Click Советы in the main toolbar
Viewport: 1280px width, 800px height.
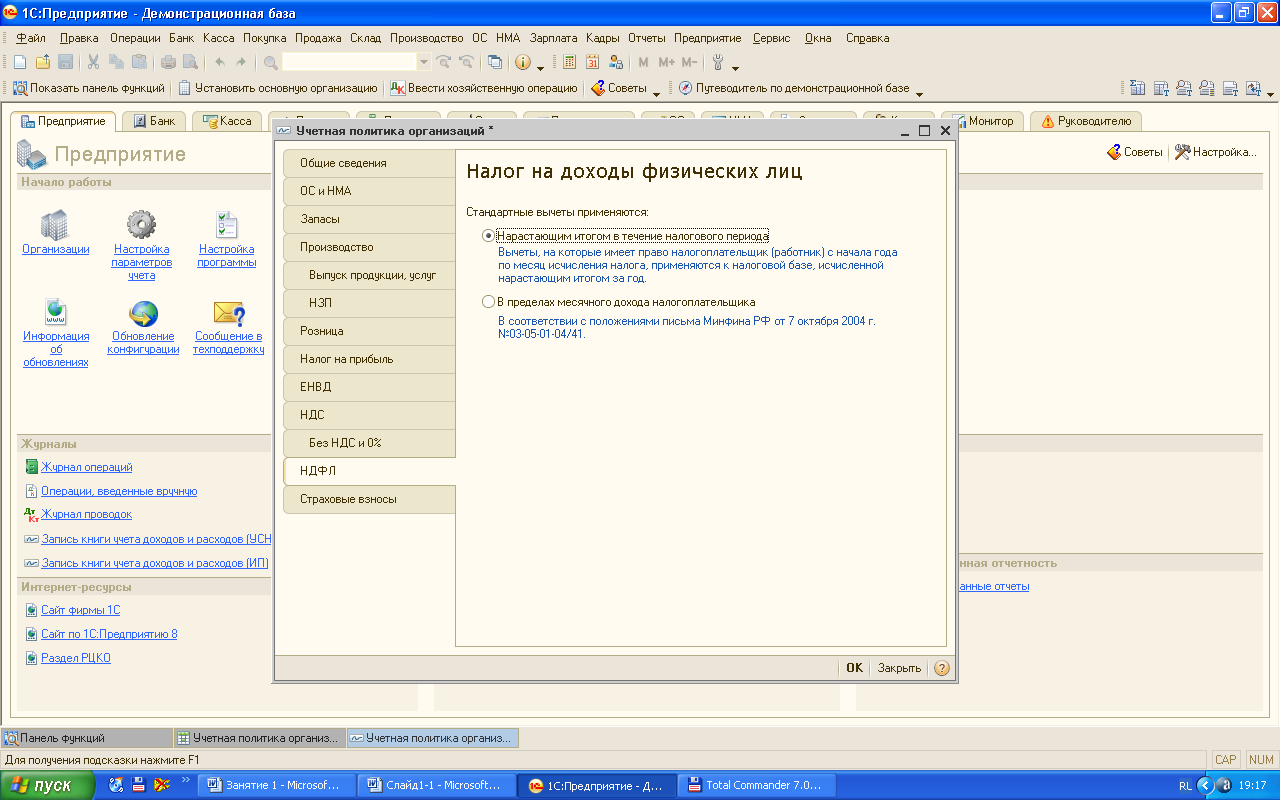point(619,88)
